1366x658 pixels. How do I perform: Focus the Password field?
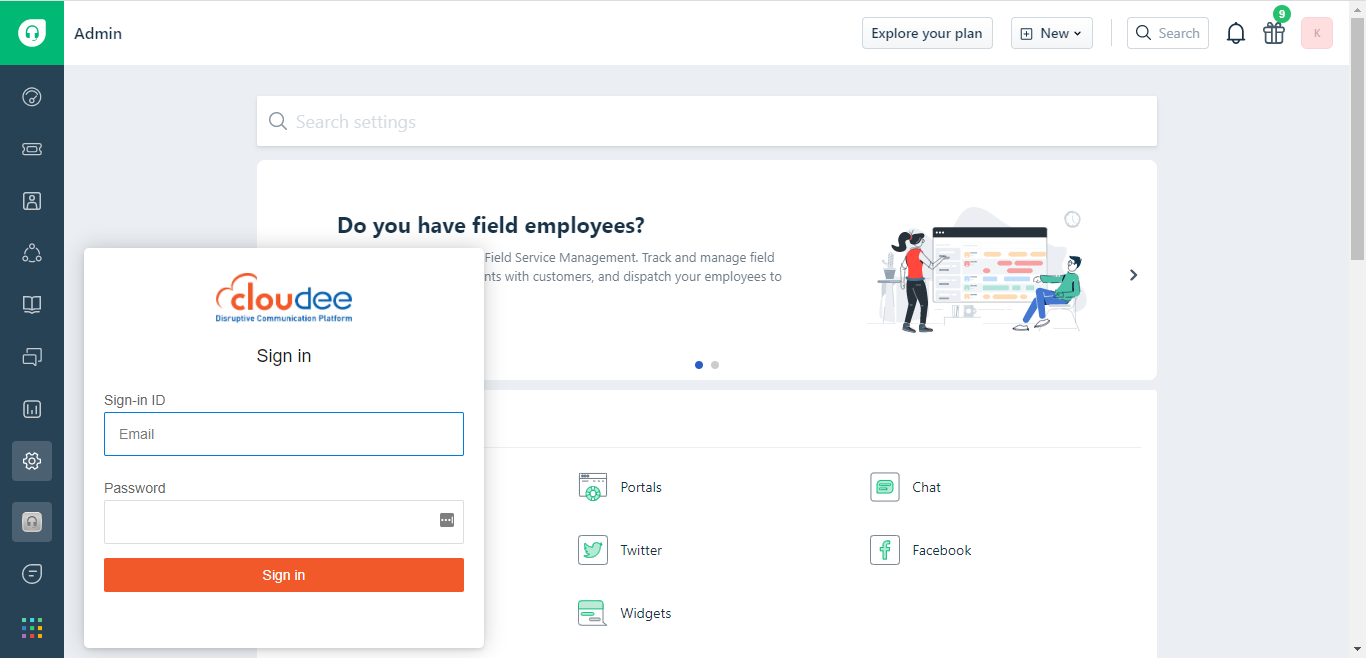[x=284, y=522]
